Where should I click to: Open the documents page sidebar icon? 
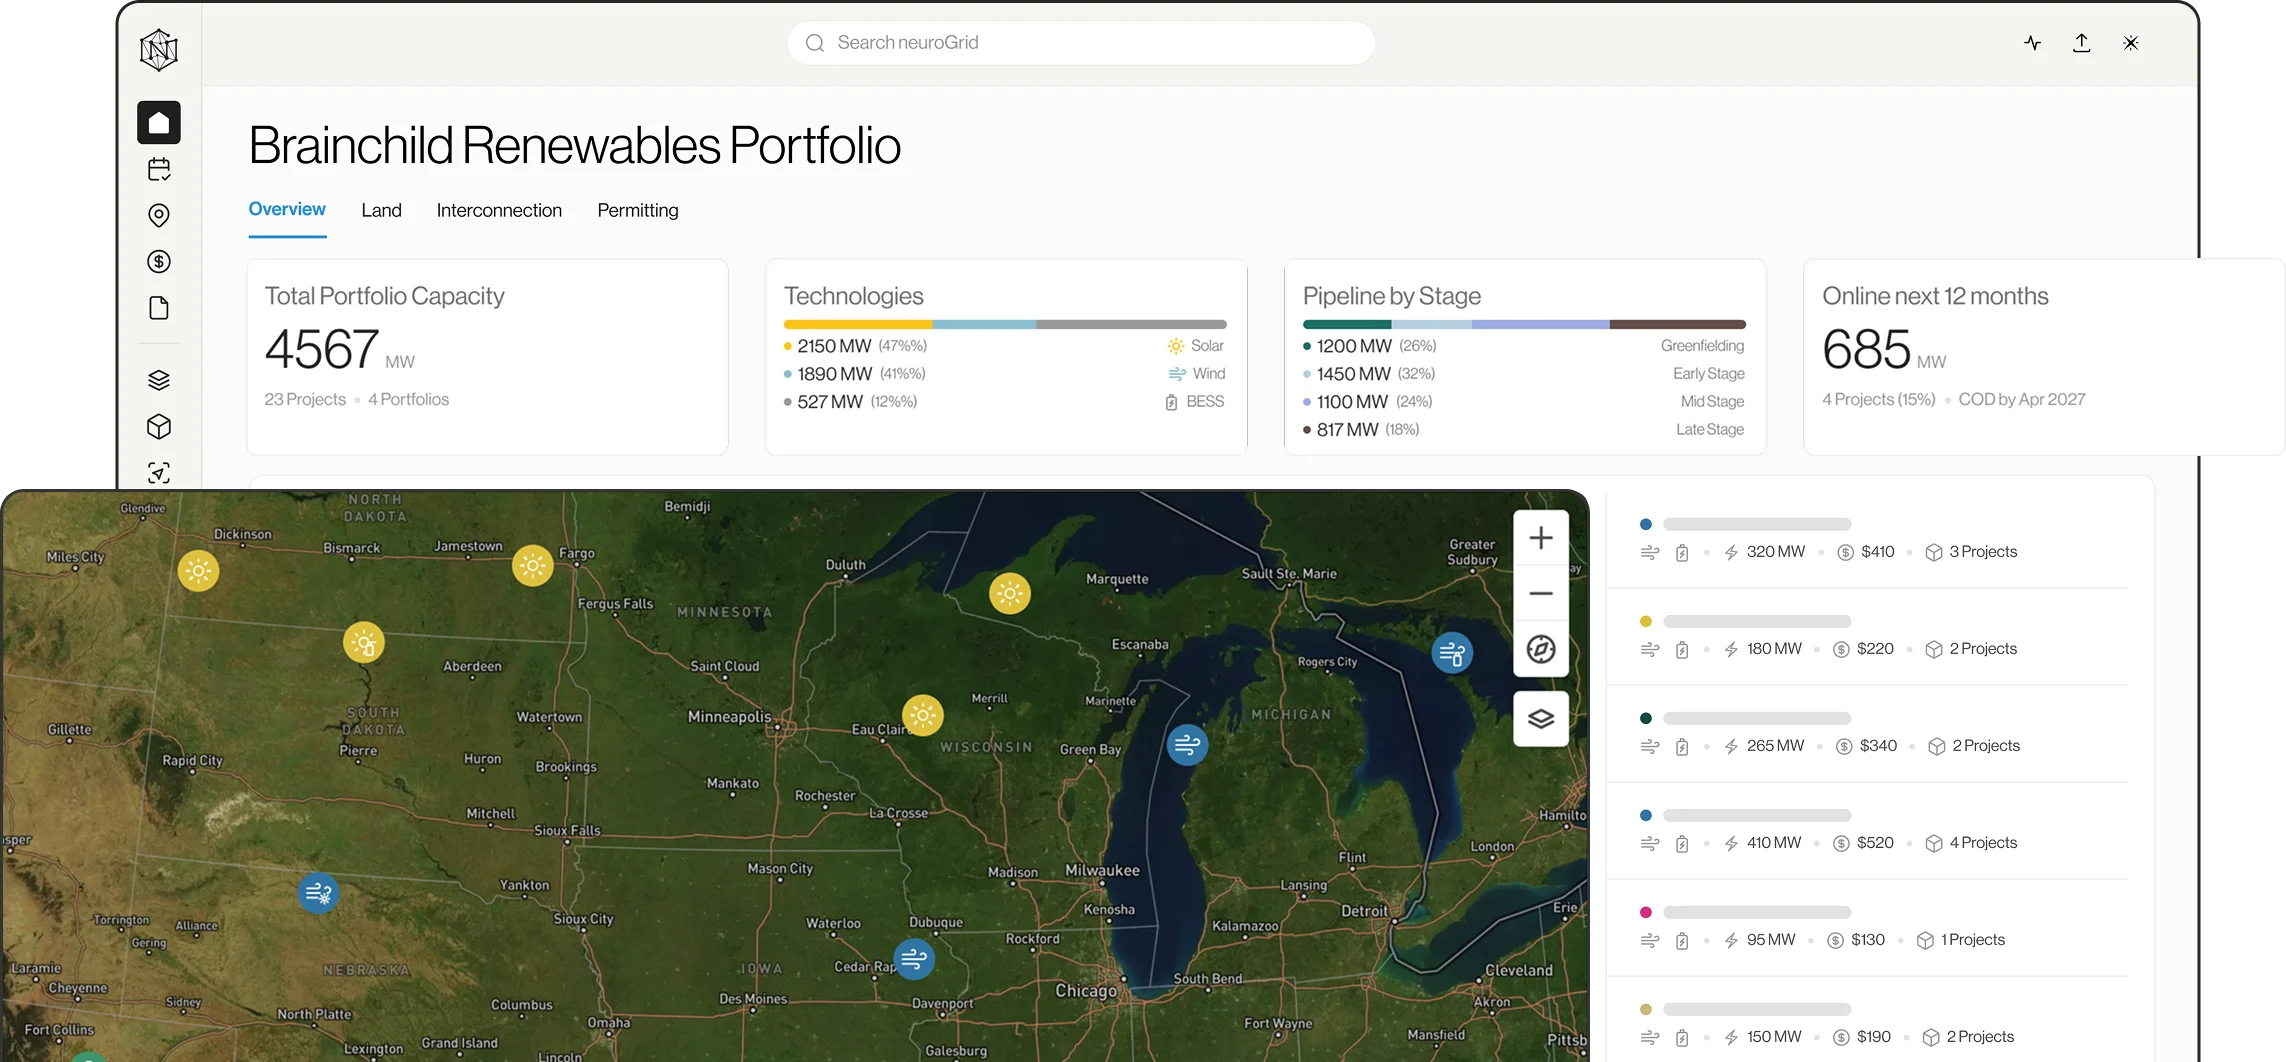pos(159,308)
